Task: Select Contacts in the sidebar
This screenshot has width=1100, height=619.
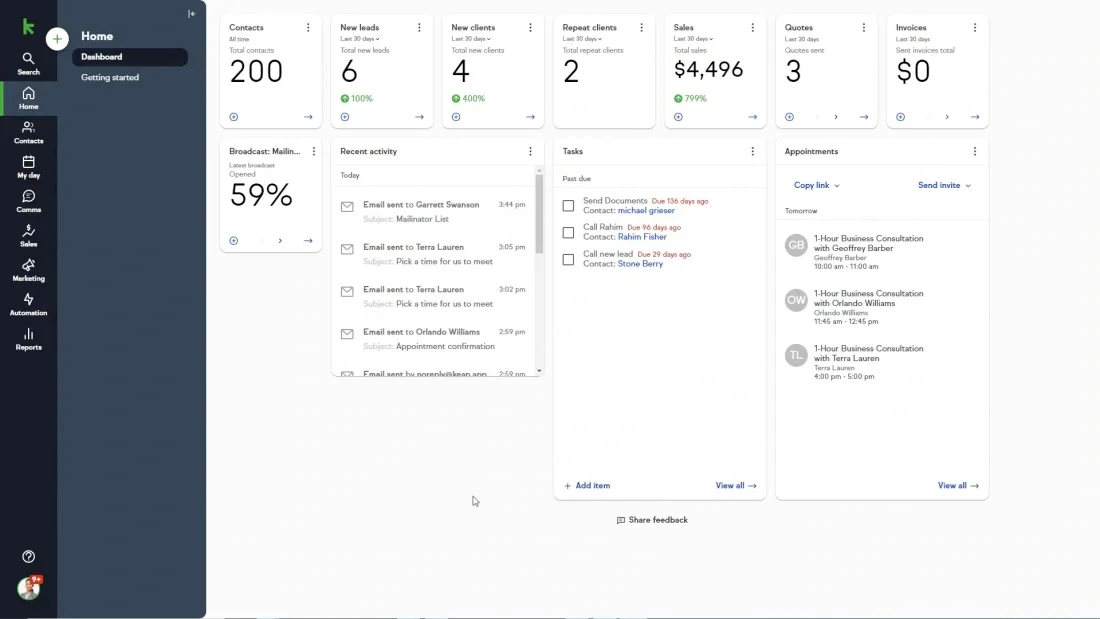Action: pyautogui.click(x=28, y=130)
